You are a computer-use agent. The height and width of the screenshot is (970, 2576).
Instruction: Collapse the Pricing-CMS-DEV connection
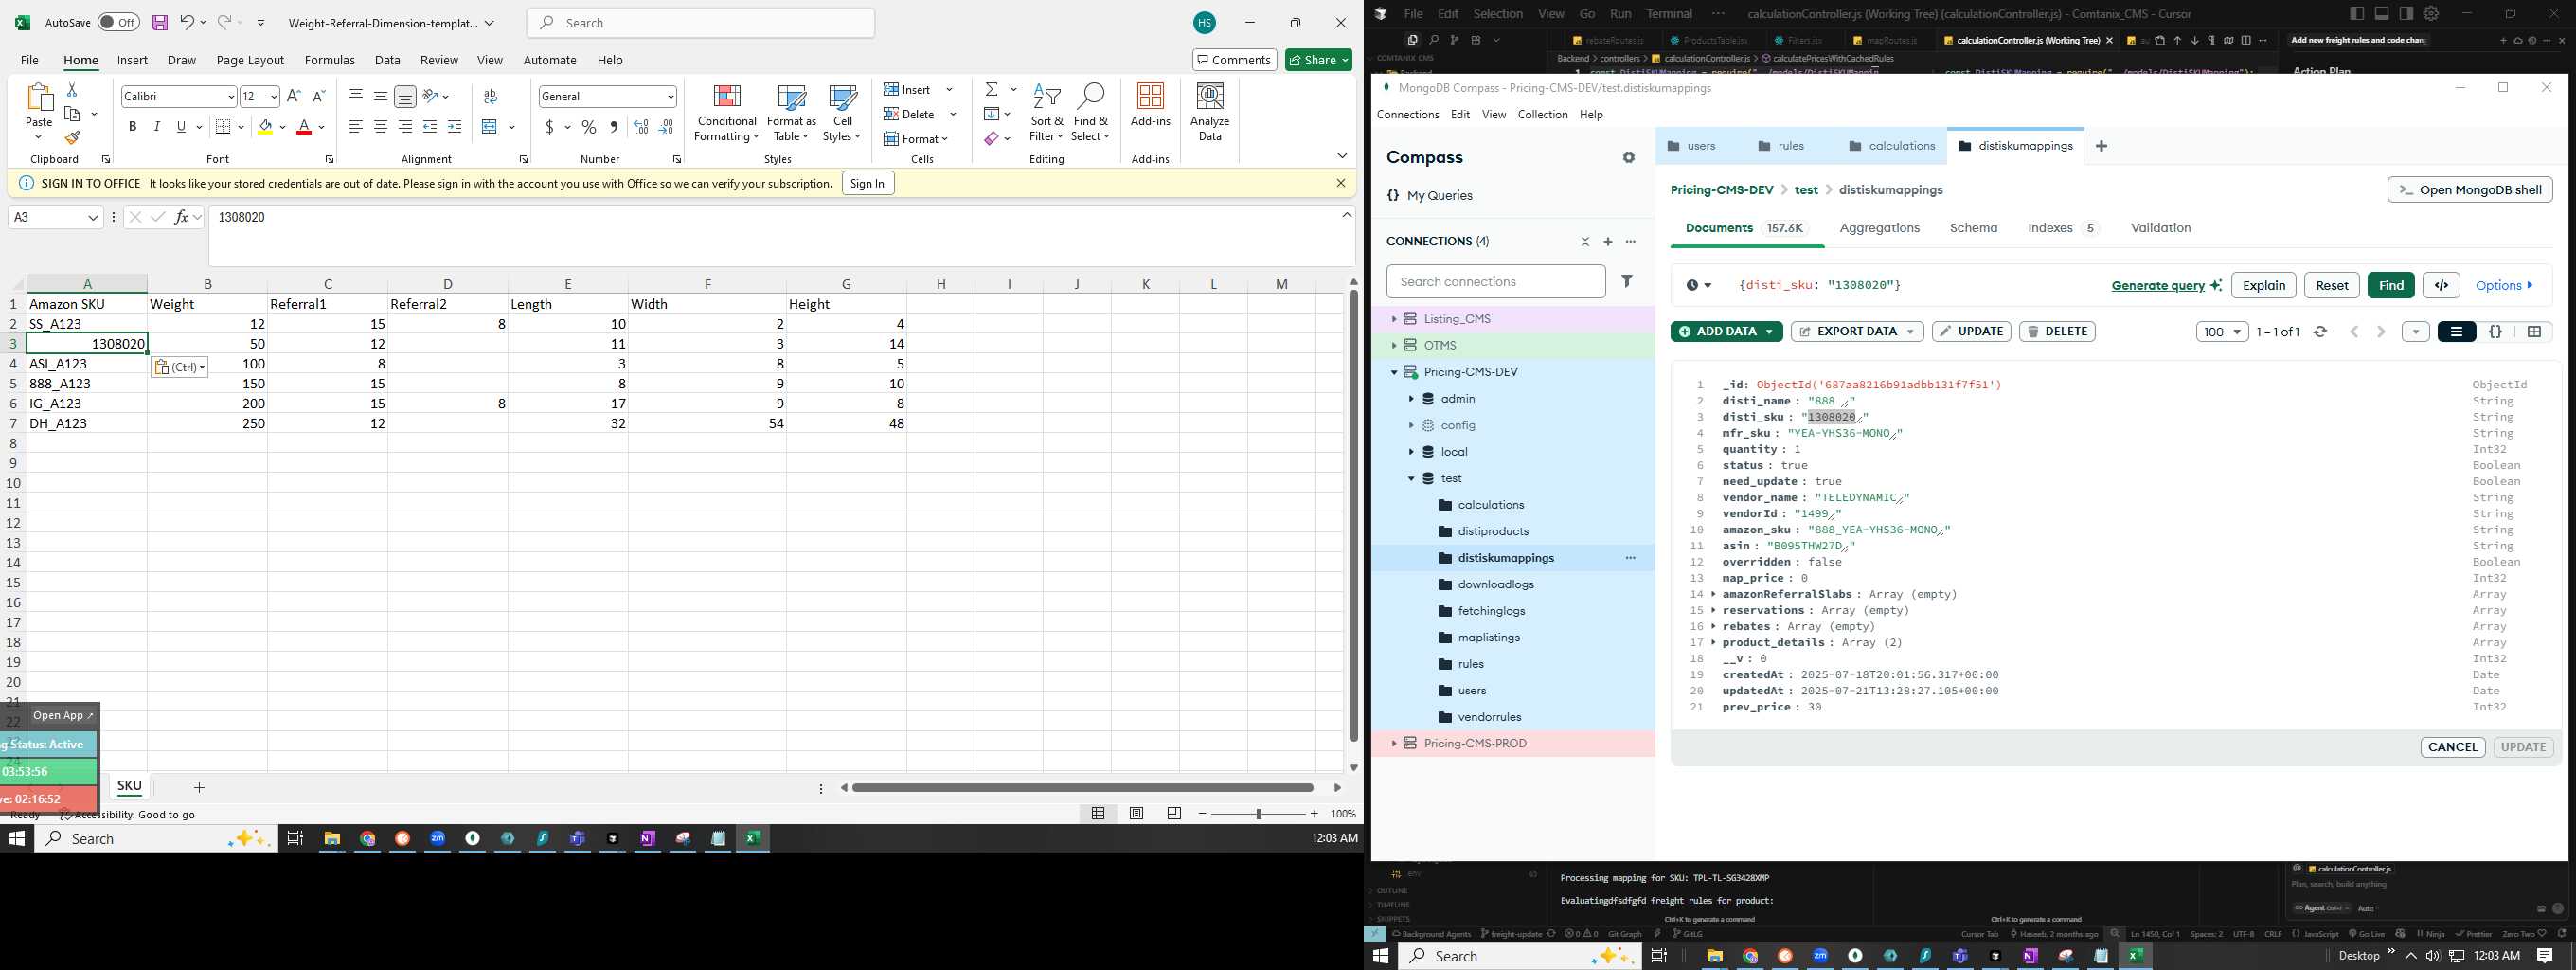pos(1394,372)
